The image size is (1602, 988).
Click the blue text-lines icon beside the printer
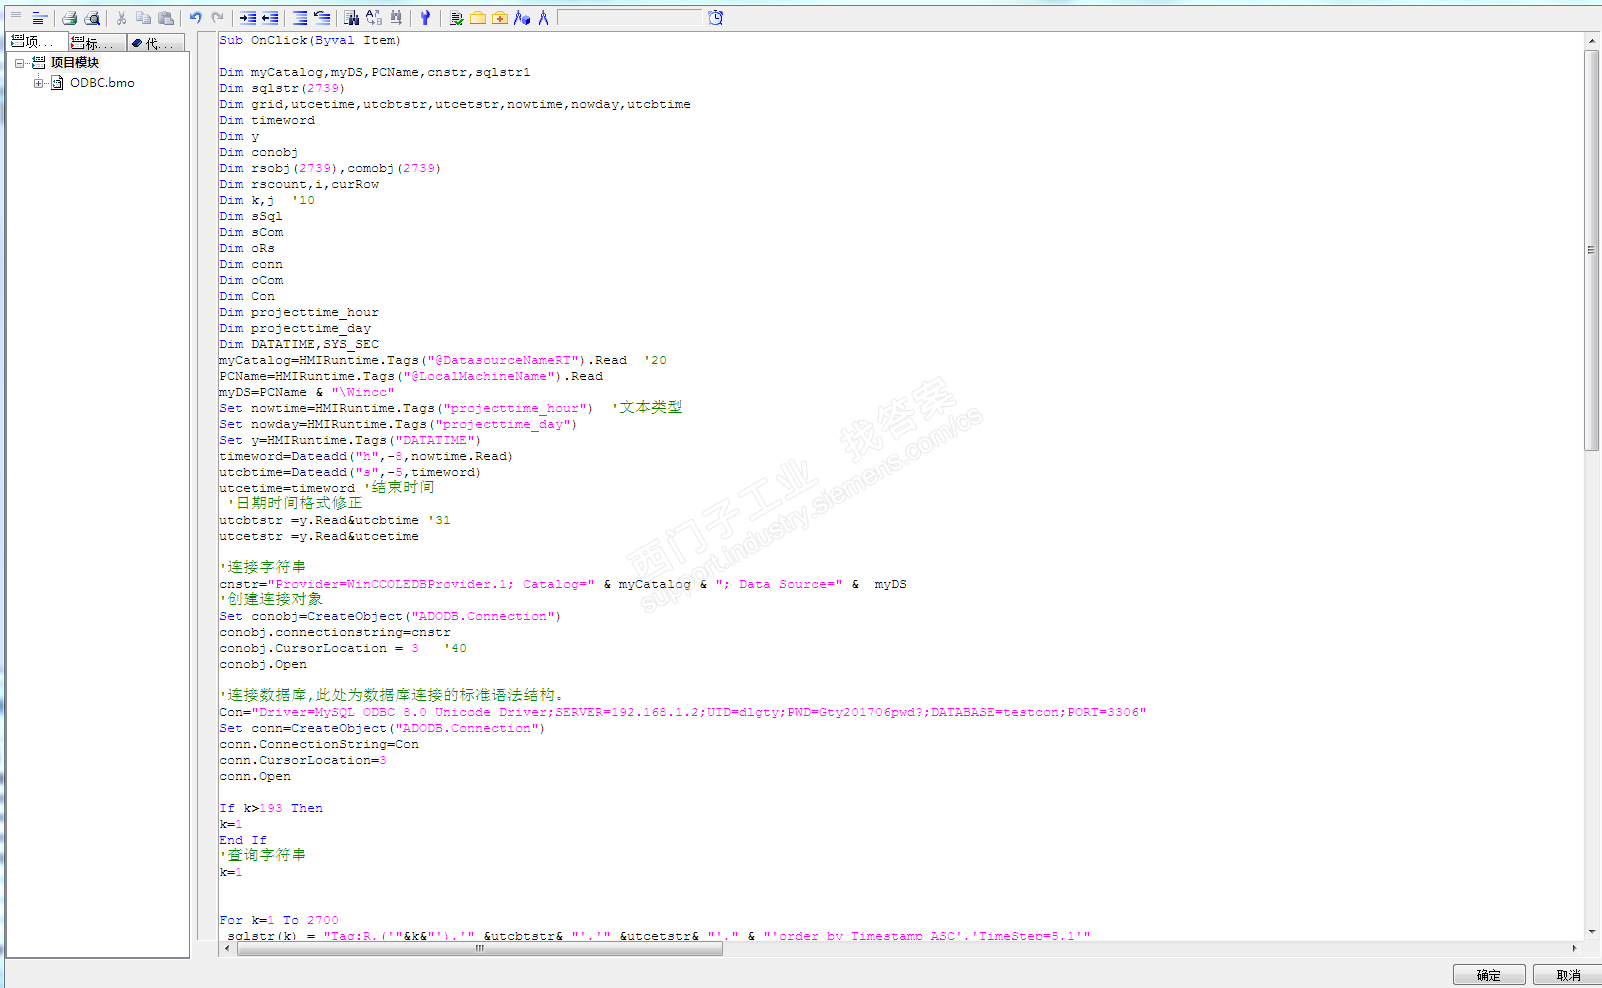[x=39, y=18]
